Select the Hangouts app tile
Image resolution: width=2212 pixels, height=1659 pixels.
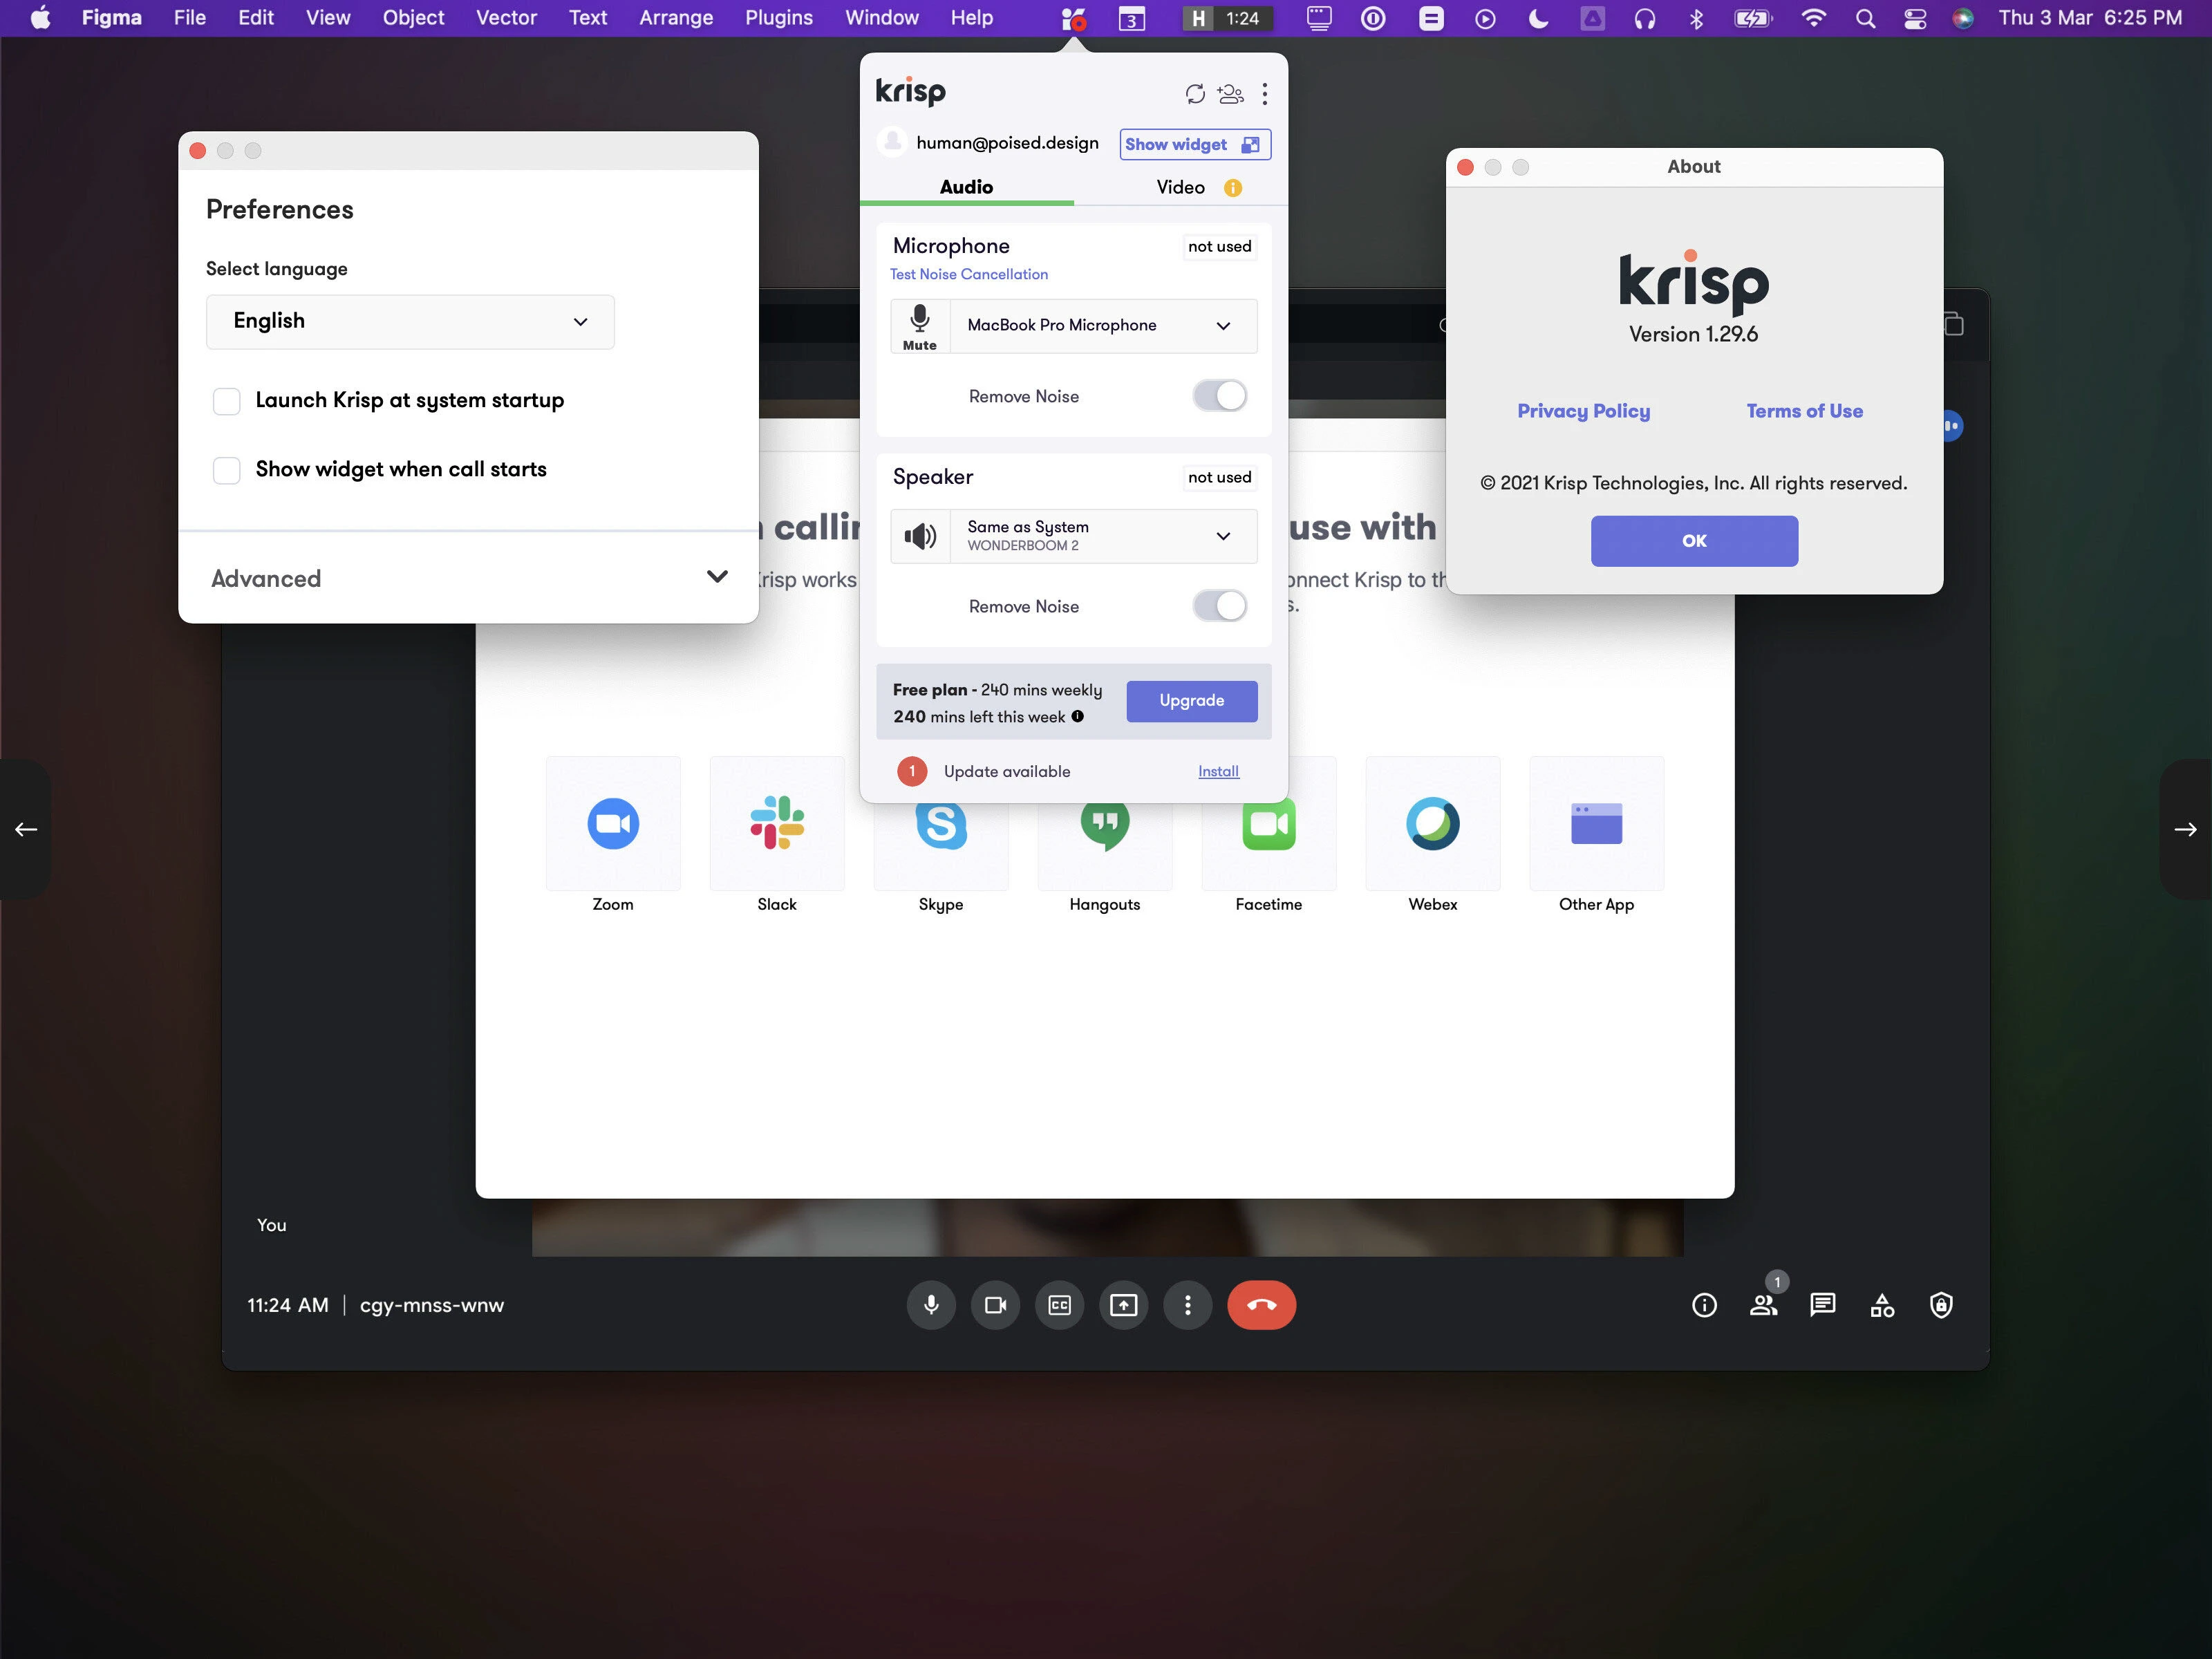[x=1105, y=846]
